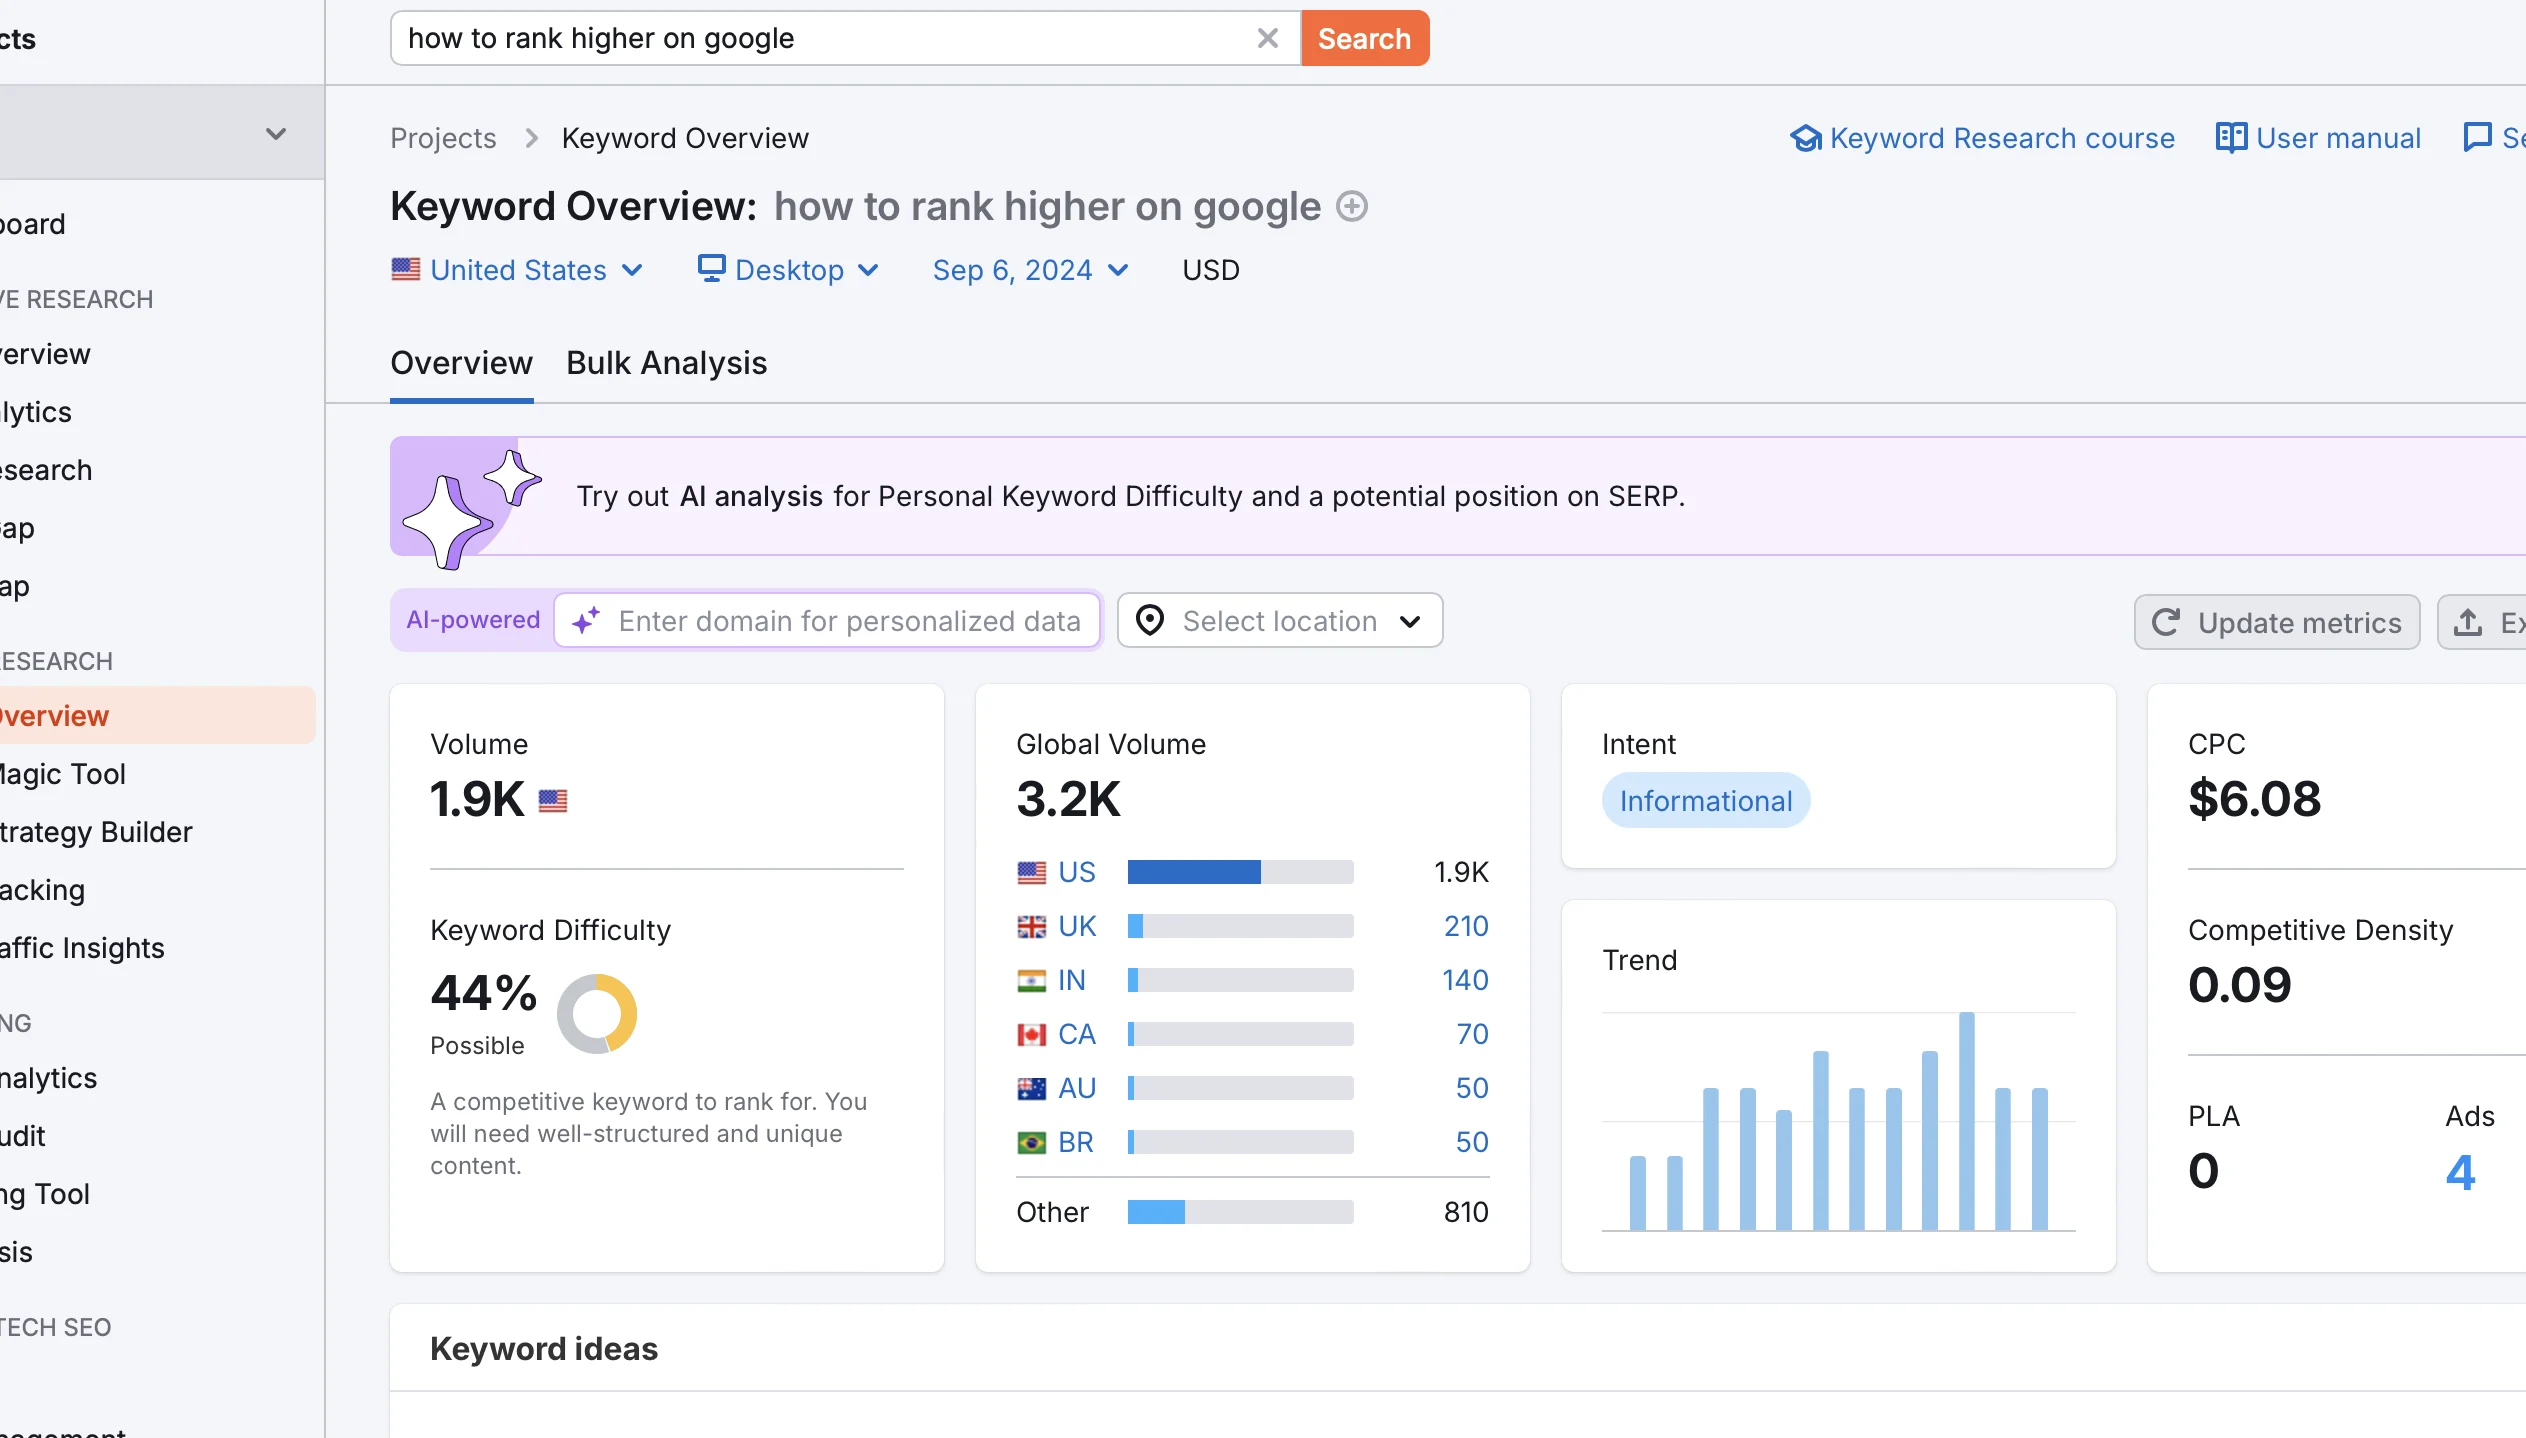Click the add keyword plus circle icon
This screenshot has height=1438, width=2526.
[1351, 206]
